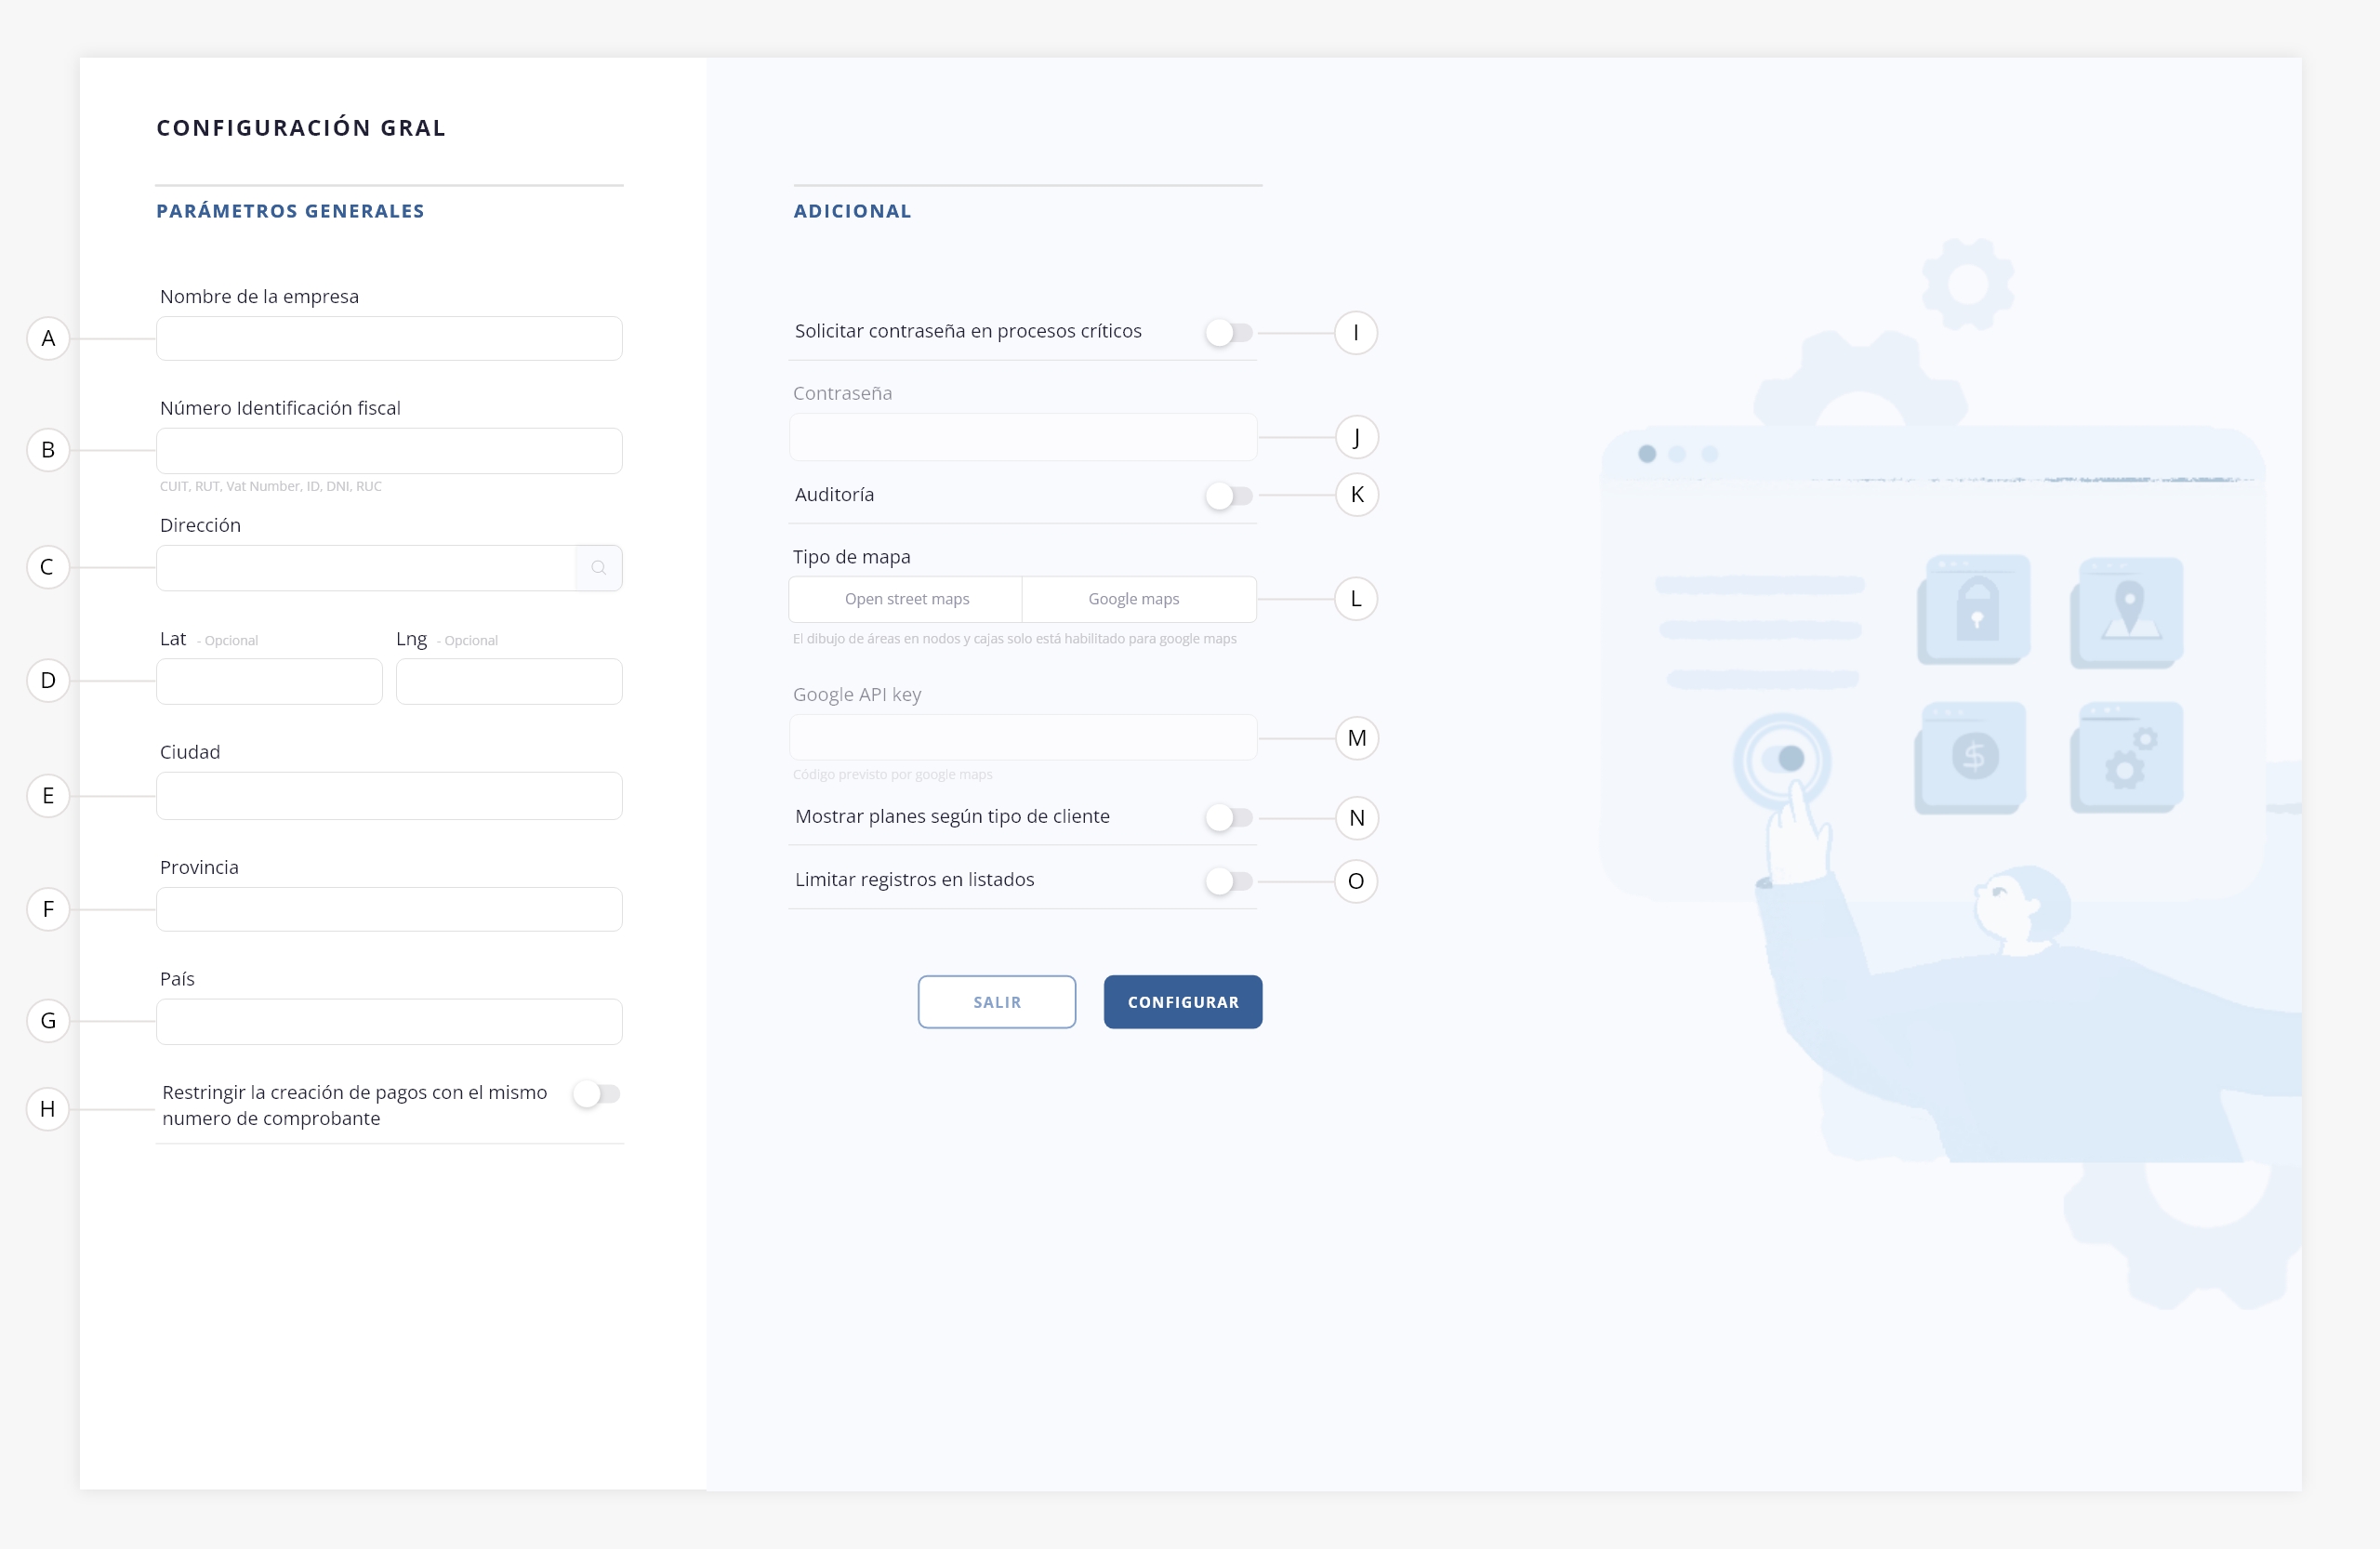Turn on Mostrar planes según tipo de cliente
The width and height of the screenshot is (2380, 1549).
pos(1229,818)
